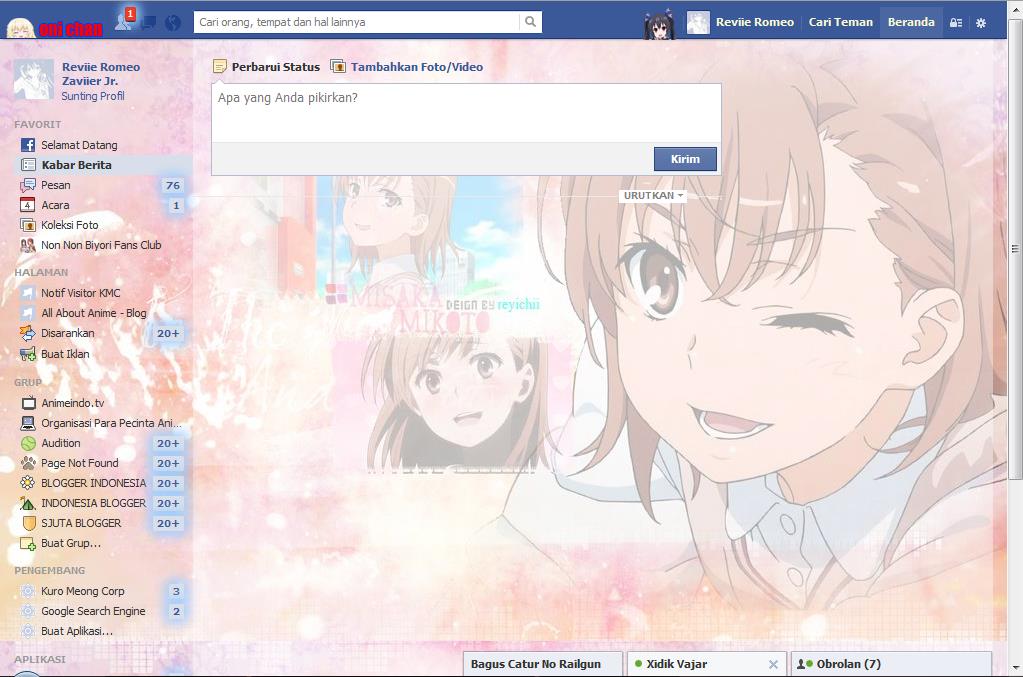Click the Google Search Engine 2 counter
This screenshot has width=1023, height=677.
[176, 611]
